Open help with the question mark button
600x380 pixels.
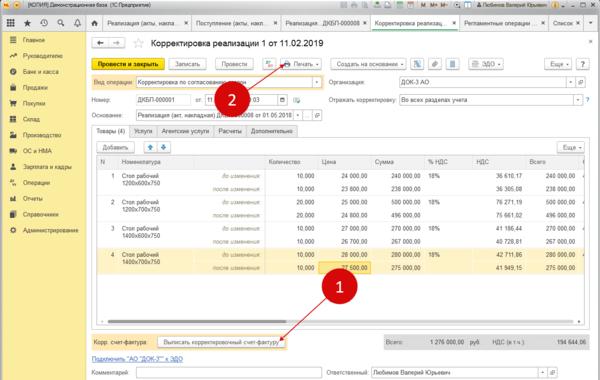[x=582, y=64]
